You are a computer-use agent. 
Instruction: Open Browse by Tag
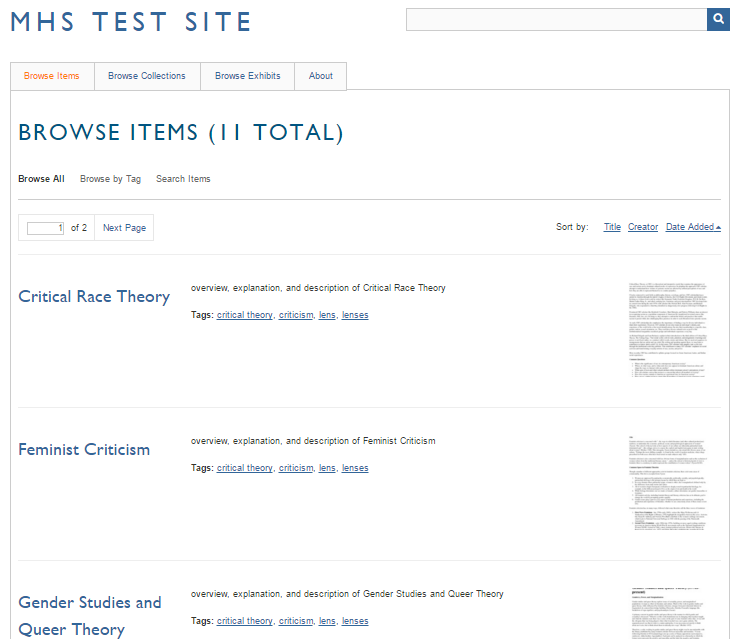(111, 179)
